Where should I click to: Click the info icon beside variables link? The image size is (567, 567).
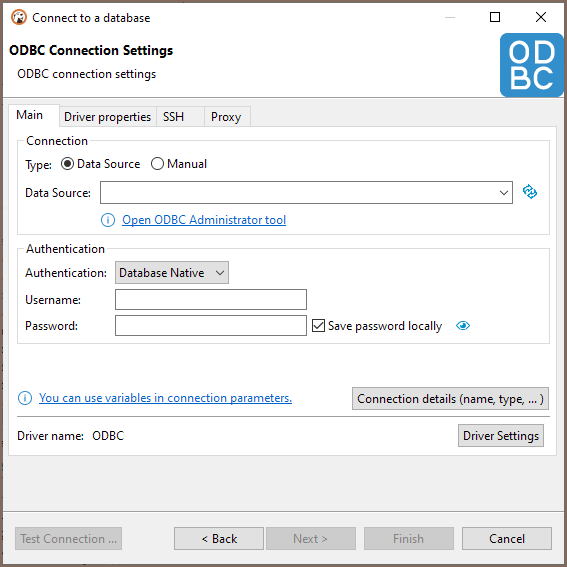point(25,398)
